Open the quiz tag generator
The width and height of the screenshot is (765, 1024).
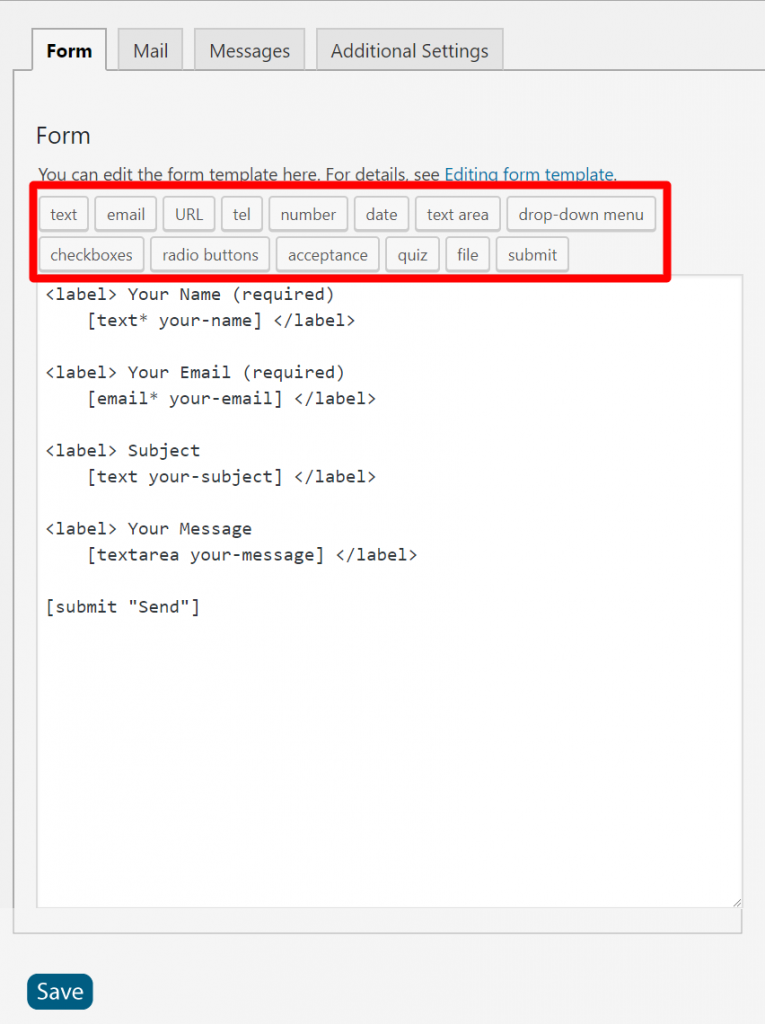coord(412,255)
